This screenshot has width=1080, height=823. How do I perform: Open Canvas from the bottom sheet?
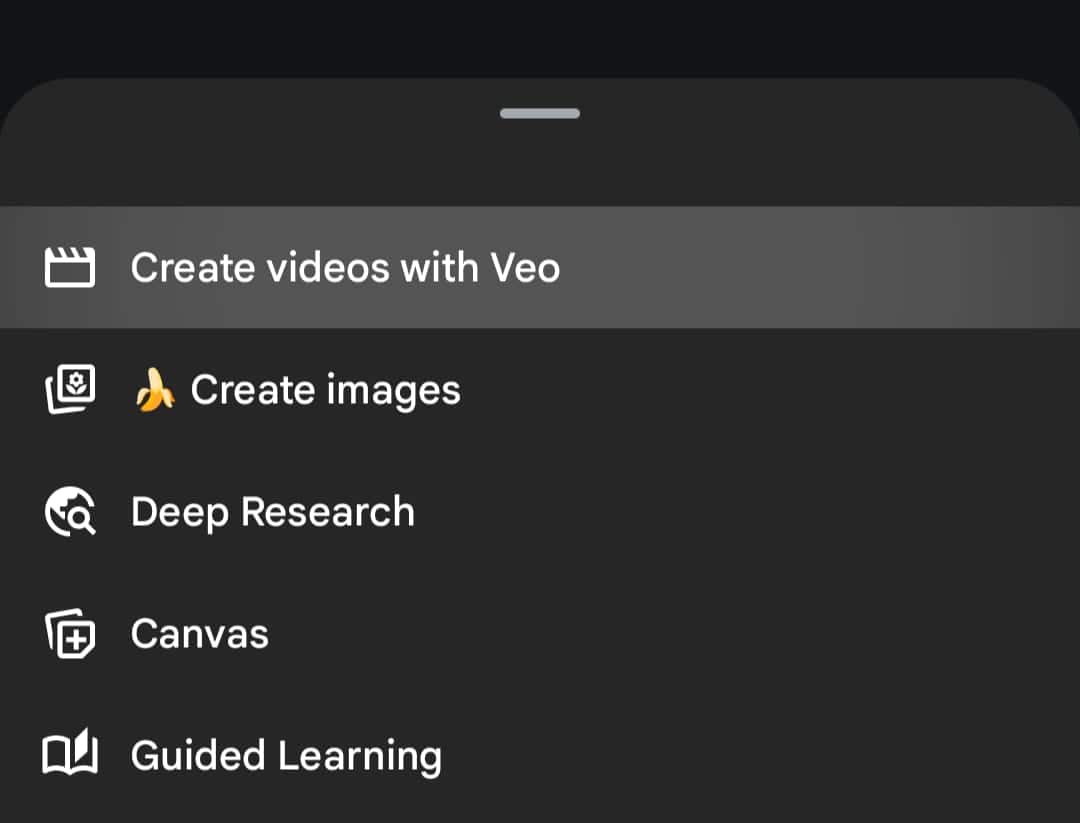(x=199, y=634)
